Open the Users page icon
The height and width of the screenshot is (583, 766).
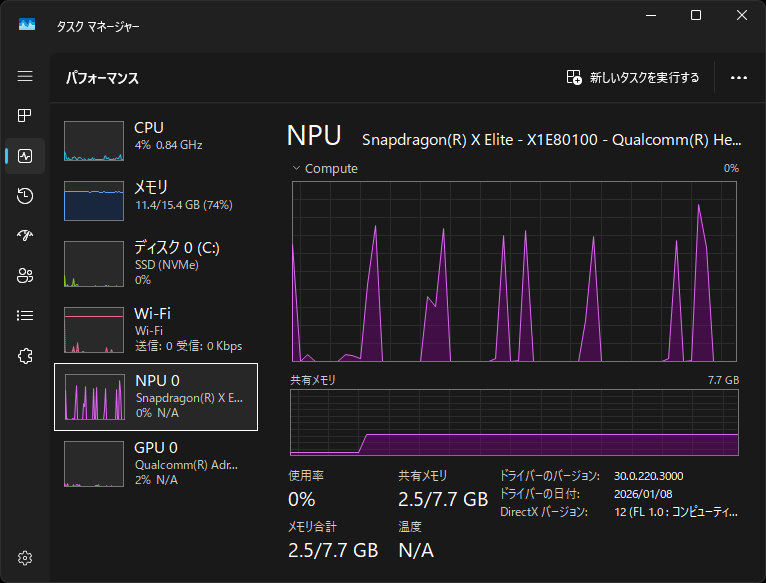[x=25, y=276]
